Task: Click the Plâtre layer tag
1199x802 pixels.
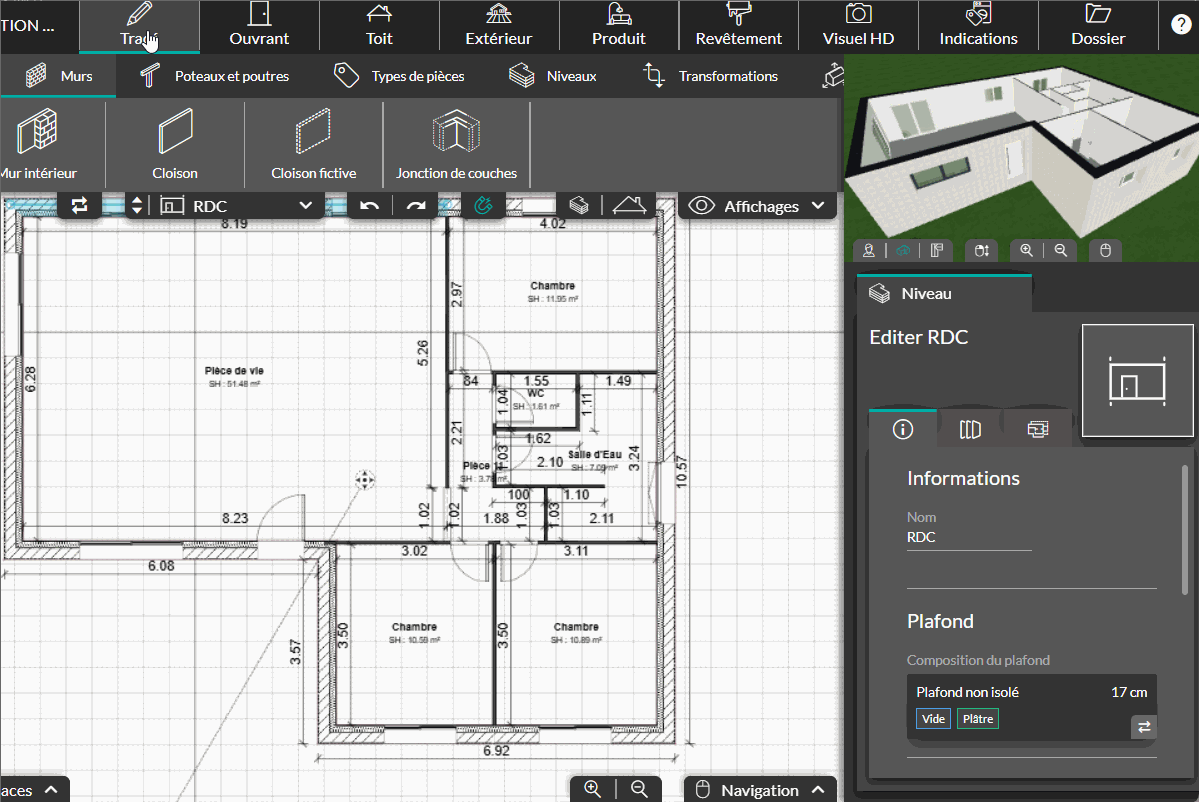Action: click(x=978, y=719)
